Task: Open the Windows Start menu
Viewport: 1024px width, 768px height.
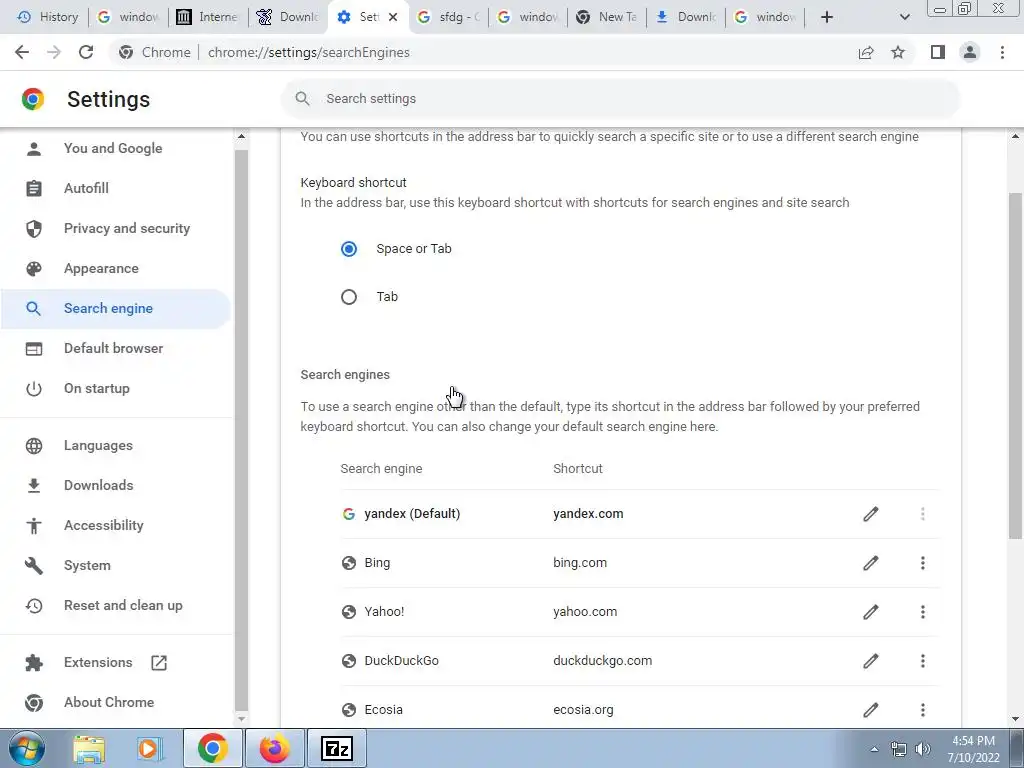Action: [25, 748]
